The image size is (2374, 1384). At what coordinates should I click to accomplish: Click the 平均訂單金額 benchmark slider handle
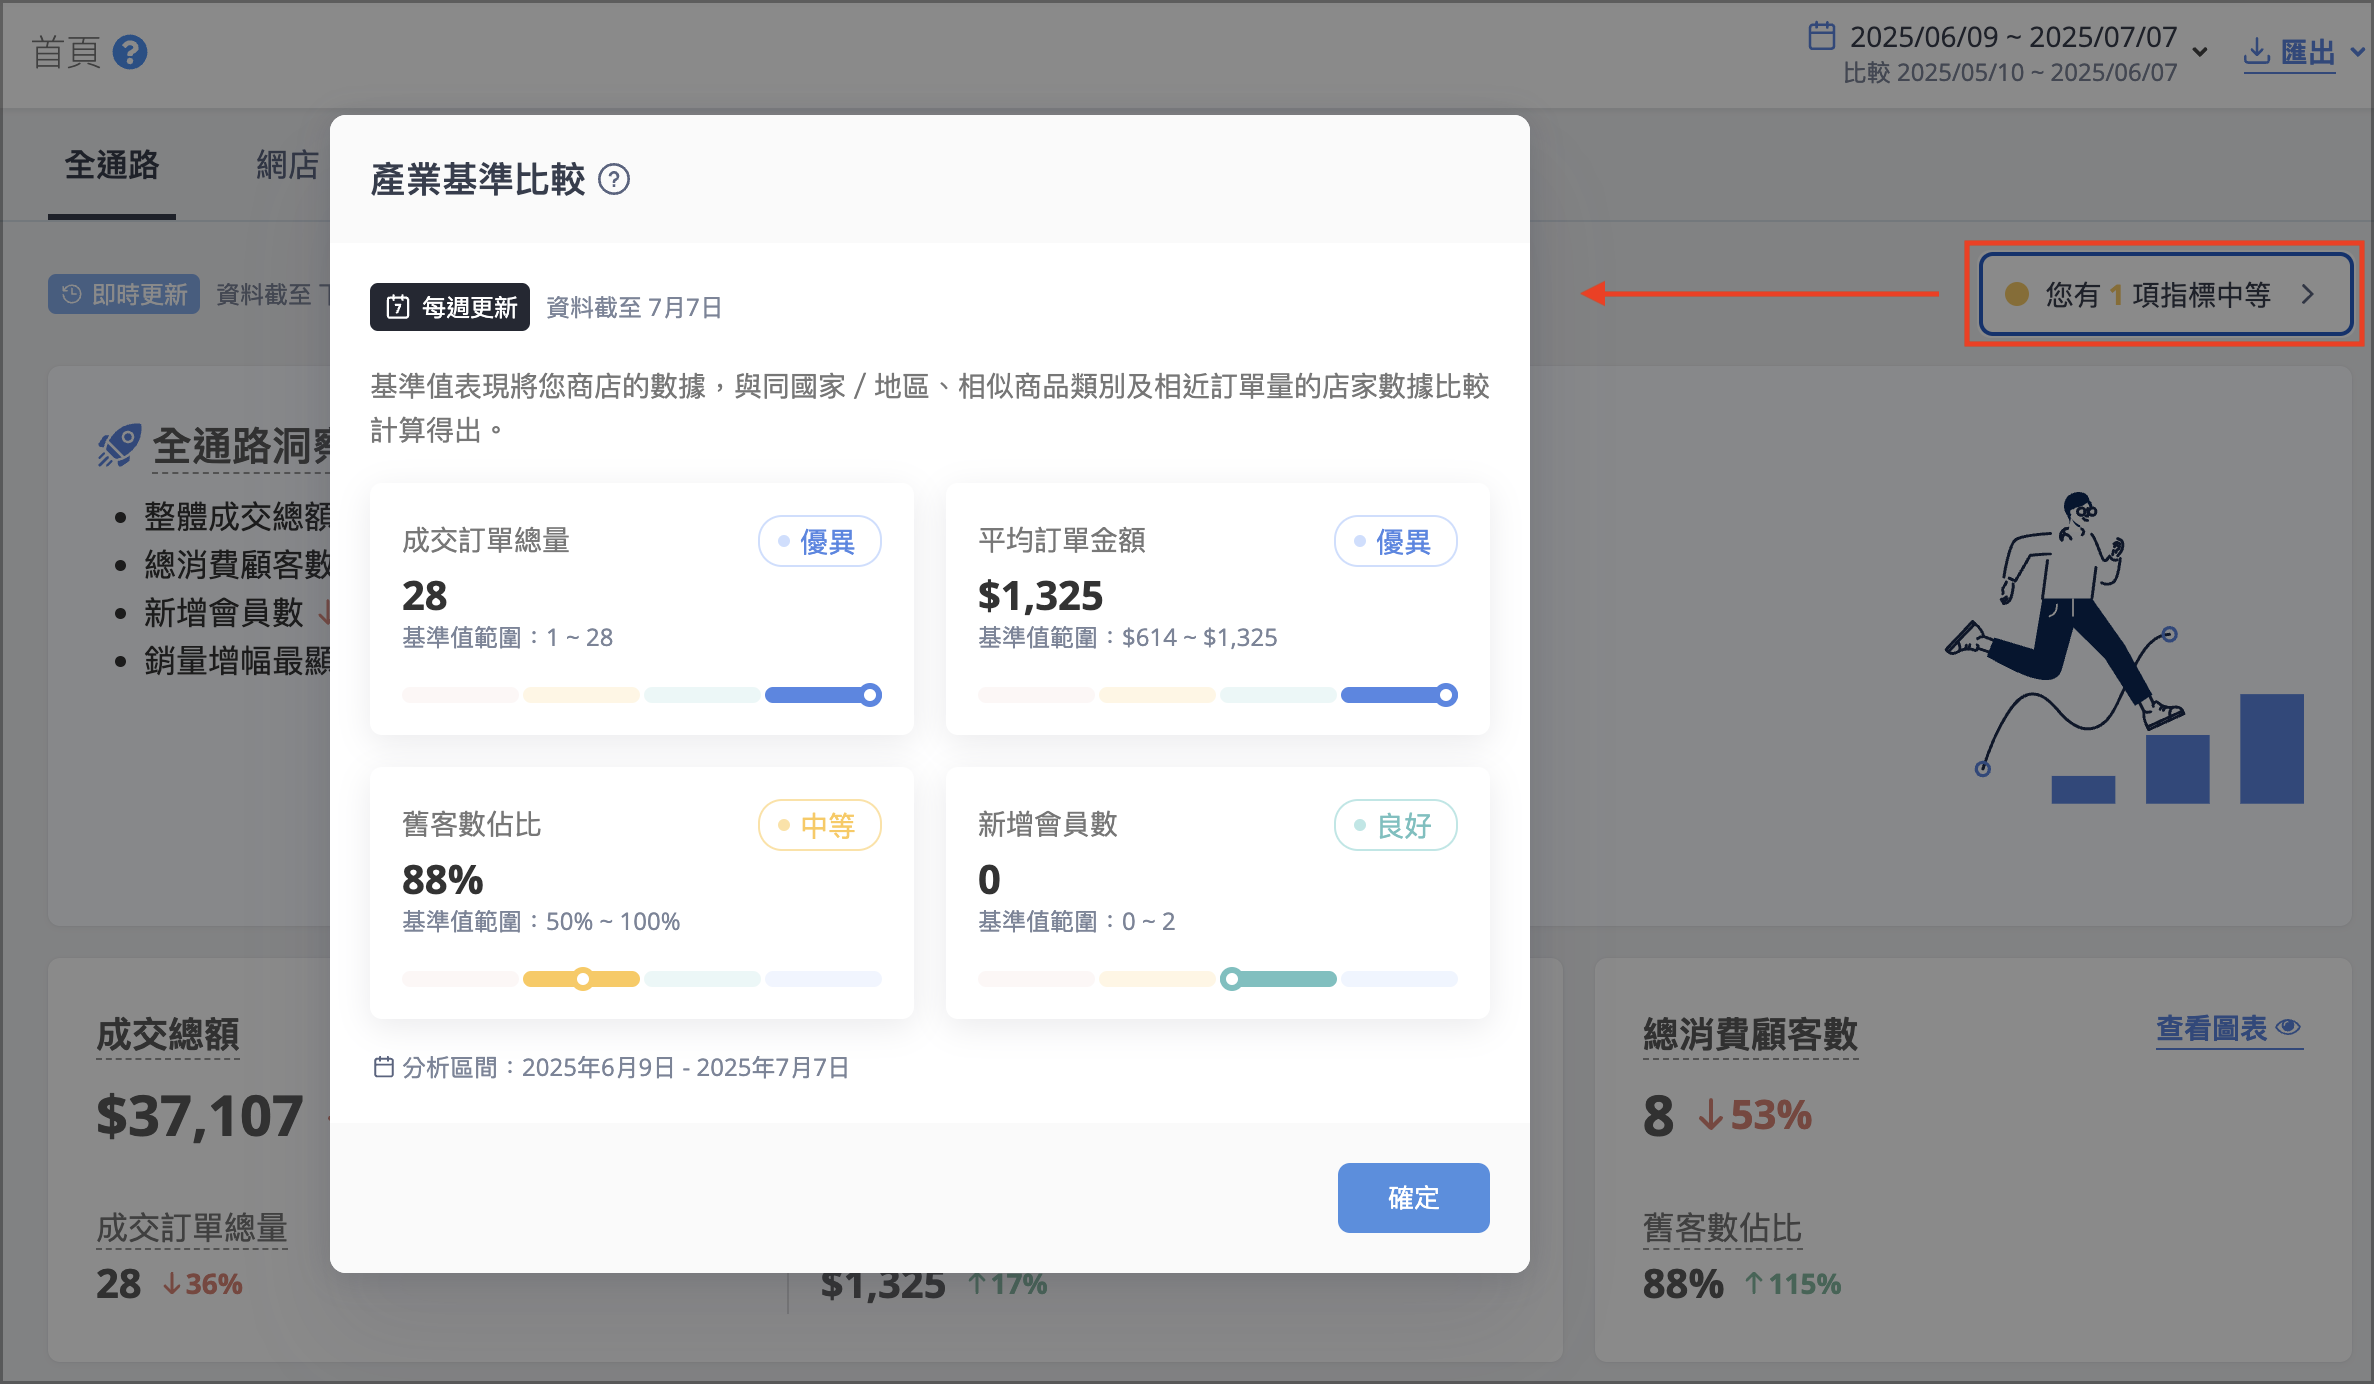(x=1447, y=695)
